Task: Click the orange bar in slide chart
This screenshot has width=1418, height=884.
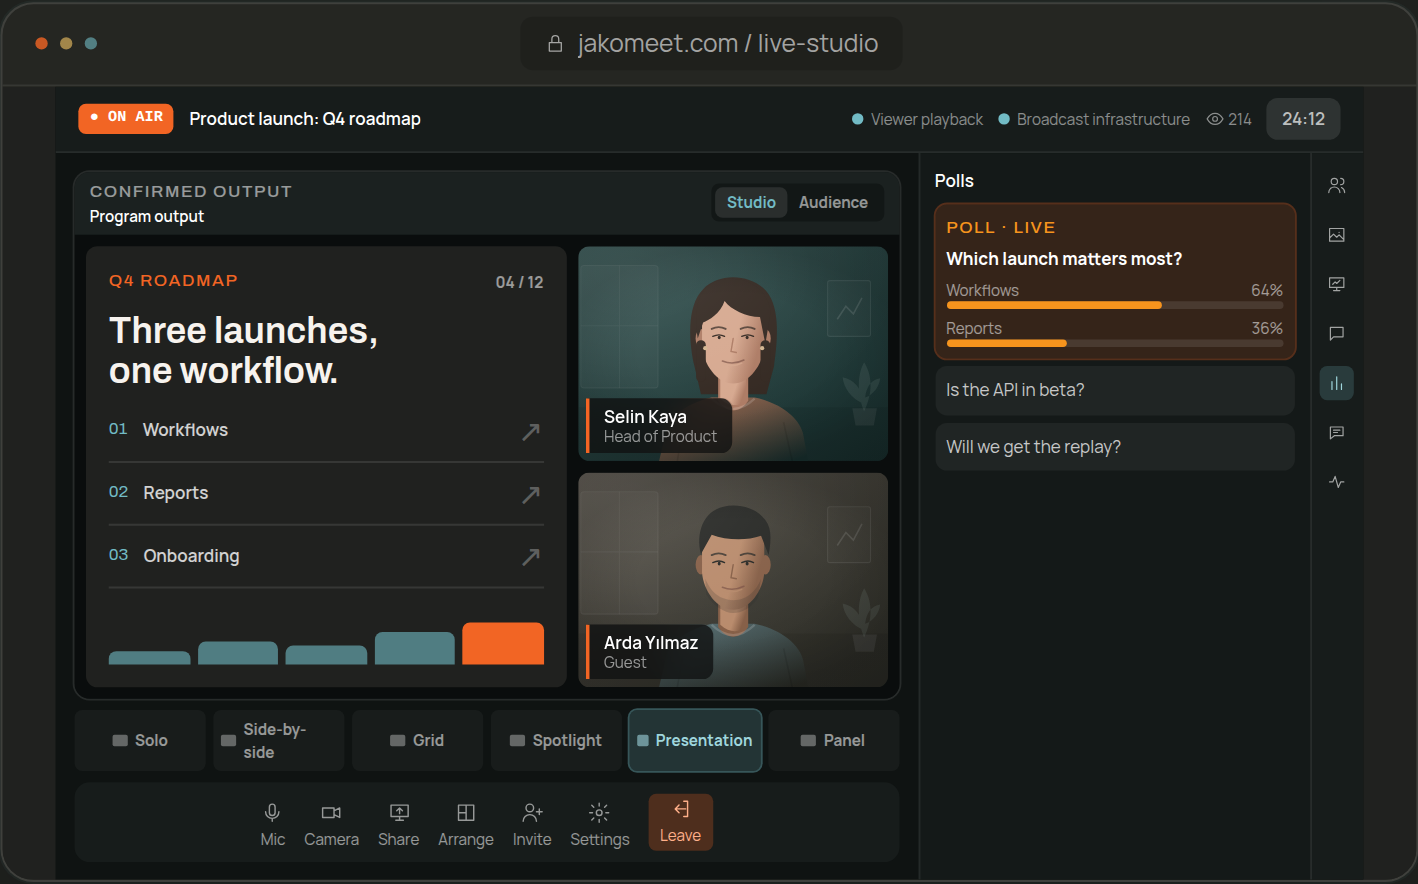Action: [x=503, y=644]
